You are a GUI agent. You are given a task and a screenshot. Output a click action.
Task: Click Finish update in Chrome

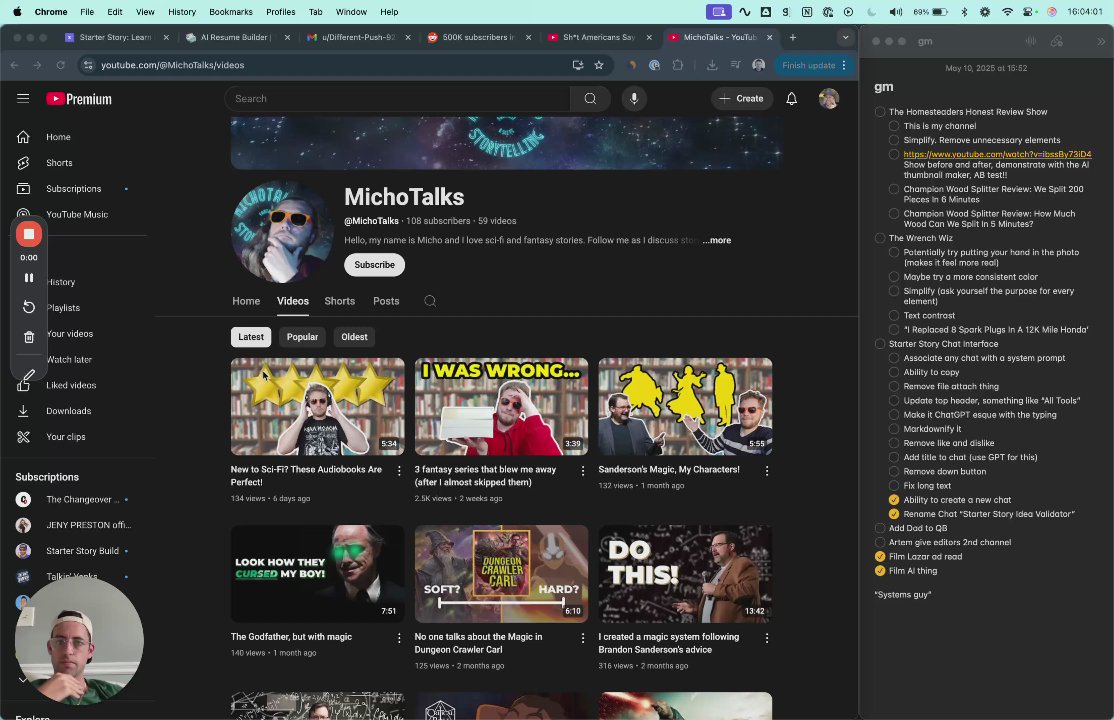pos(809,65)
